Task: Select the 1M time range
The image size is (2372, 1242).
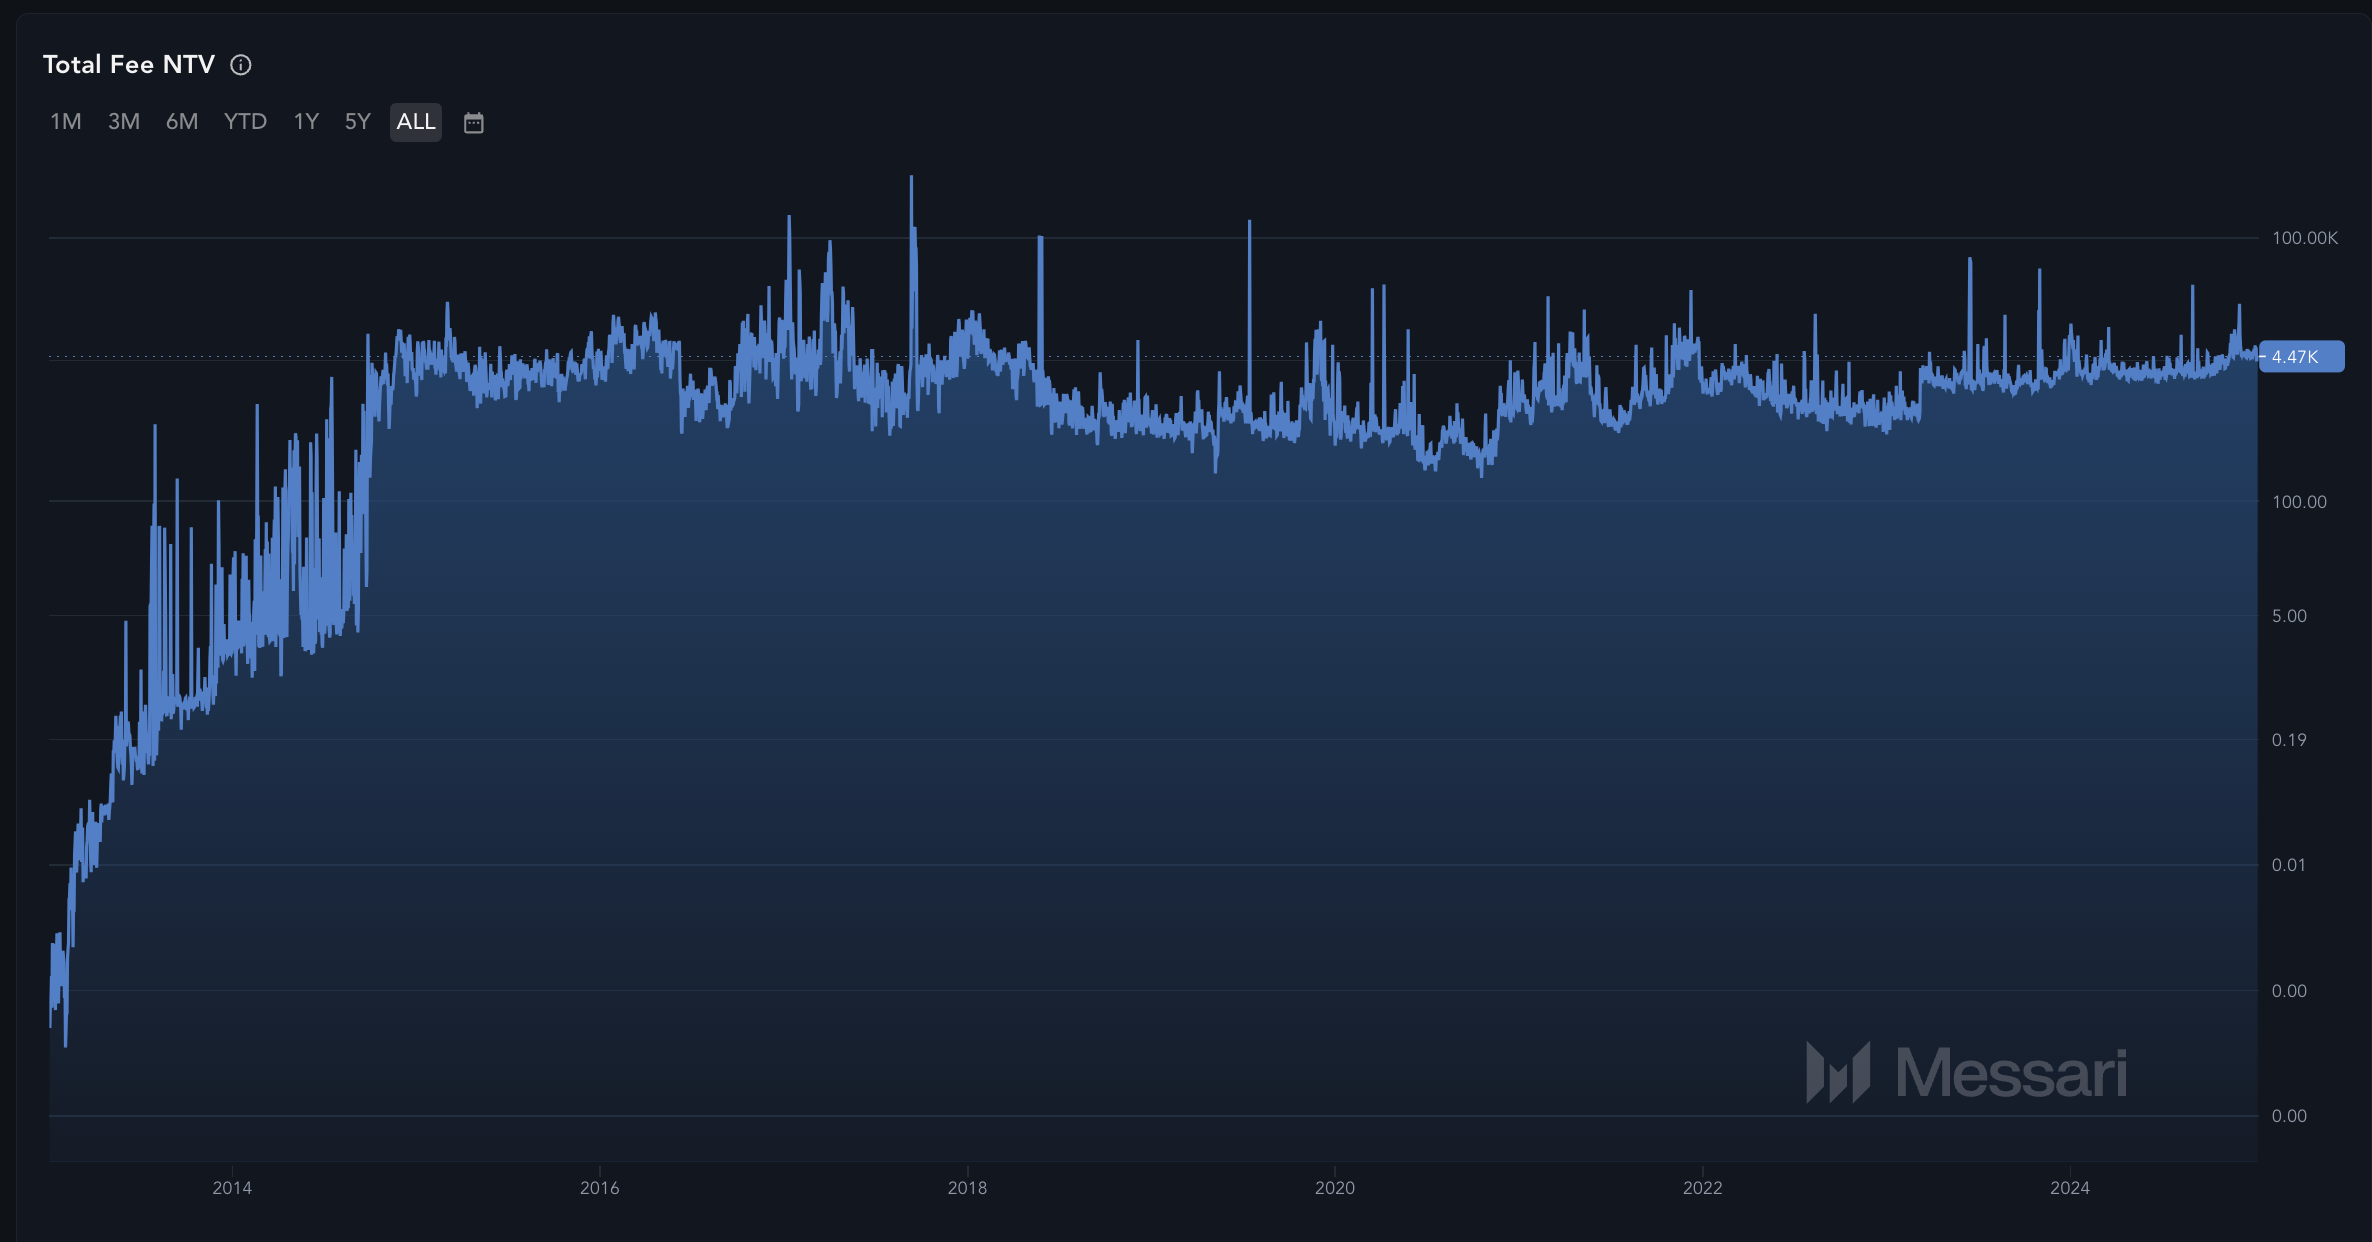Action: coord(66,122)
